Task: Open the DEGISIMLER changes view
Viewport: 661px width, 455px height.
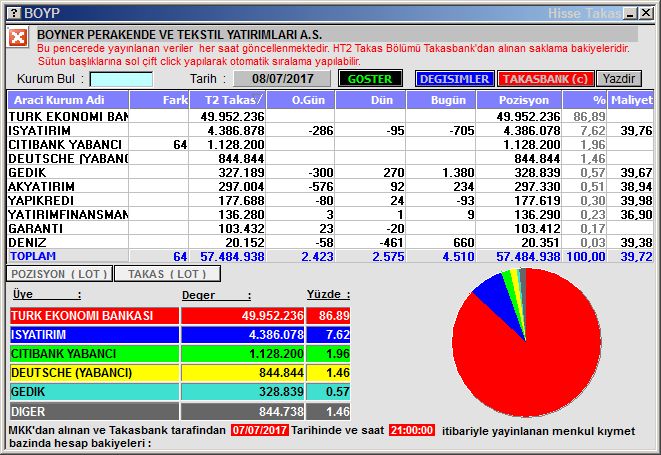Action: coord(454,79)
